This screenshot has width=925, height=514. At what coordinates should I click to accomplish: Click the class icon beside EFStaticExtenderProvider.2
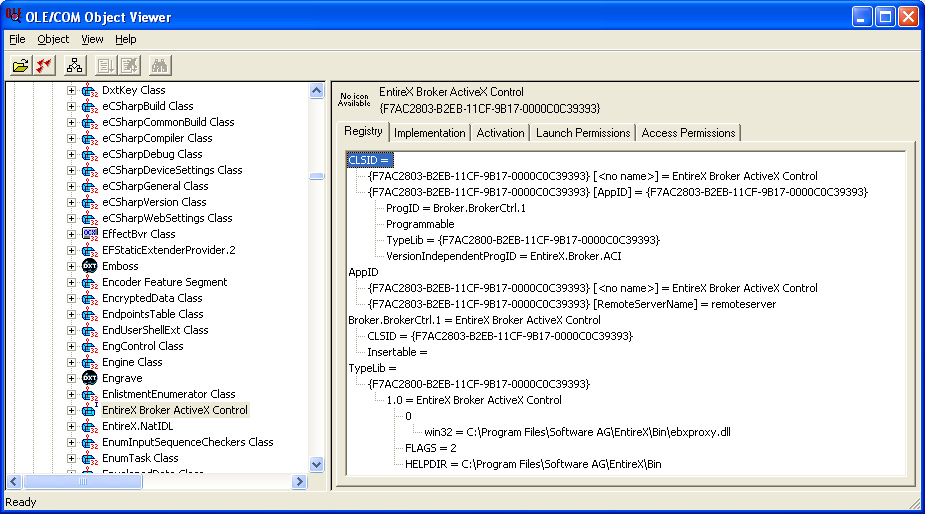click(x=90, y=250)
